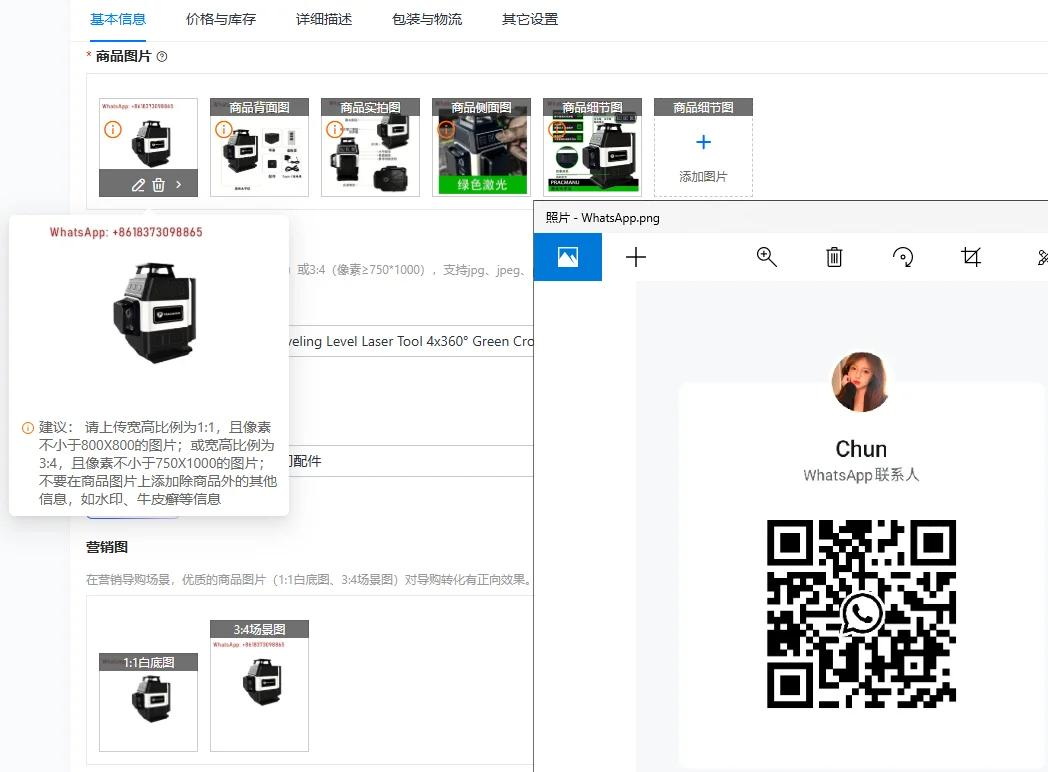The image size is (1048, 772).
Task: Click the 3:4场景图 marketing image
Action: [x=259, y=686]
